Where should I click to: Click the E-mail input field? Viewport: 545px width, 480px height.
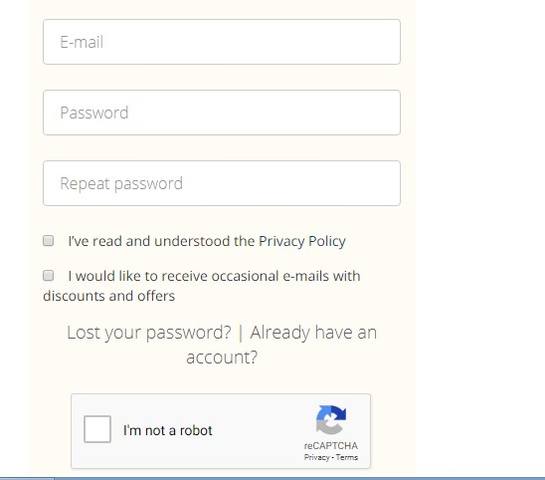click(222, 42)
